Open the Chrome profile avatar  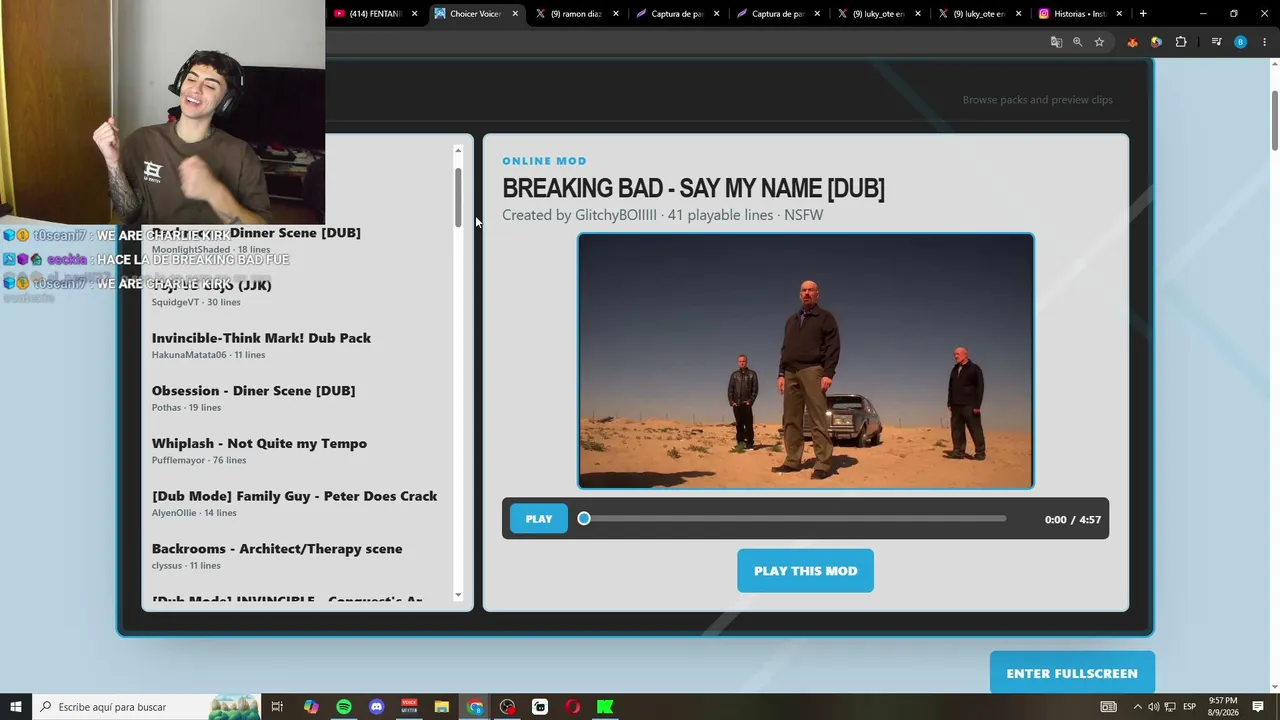[1240, 42]
